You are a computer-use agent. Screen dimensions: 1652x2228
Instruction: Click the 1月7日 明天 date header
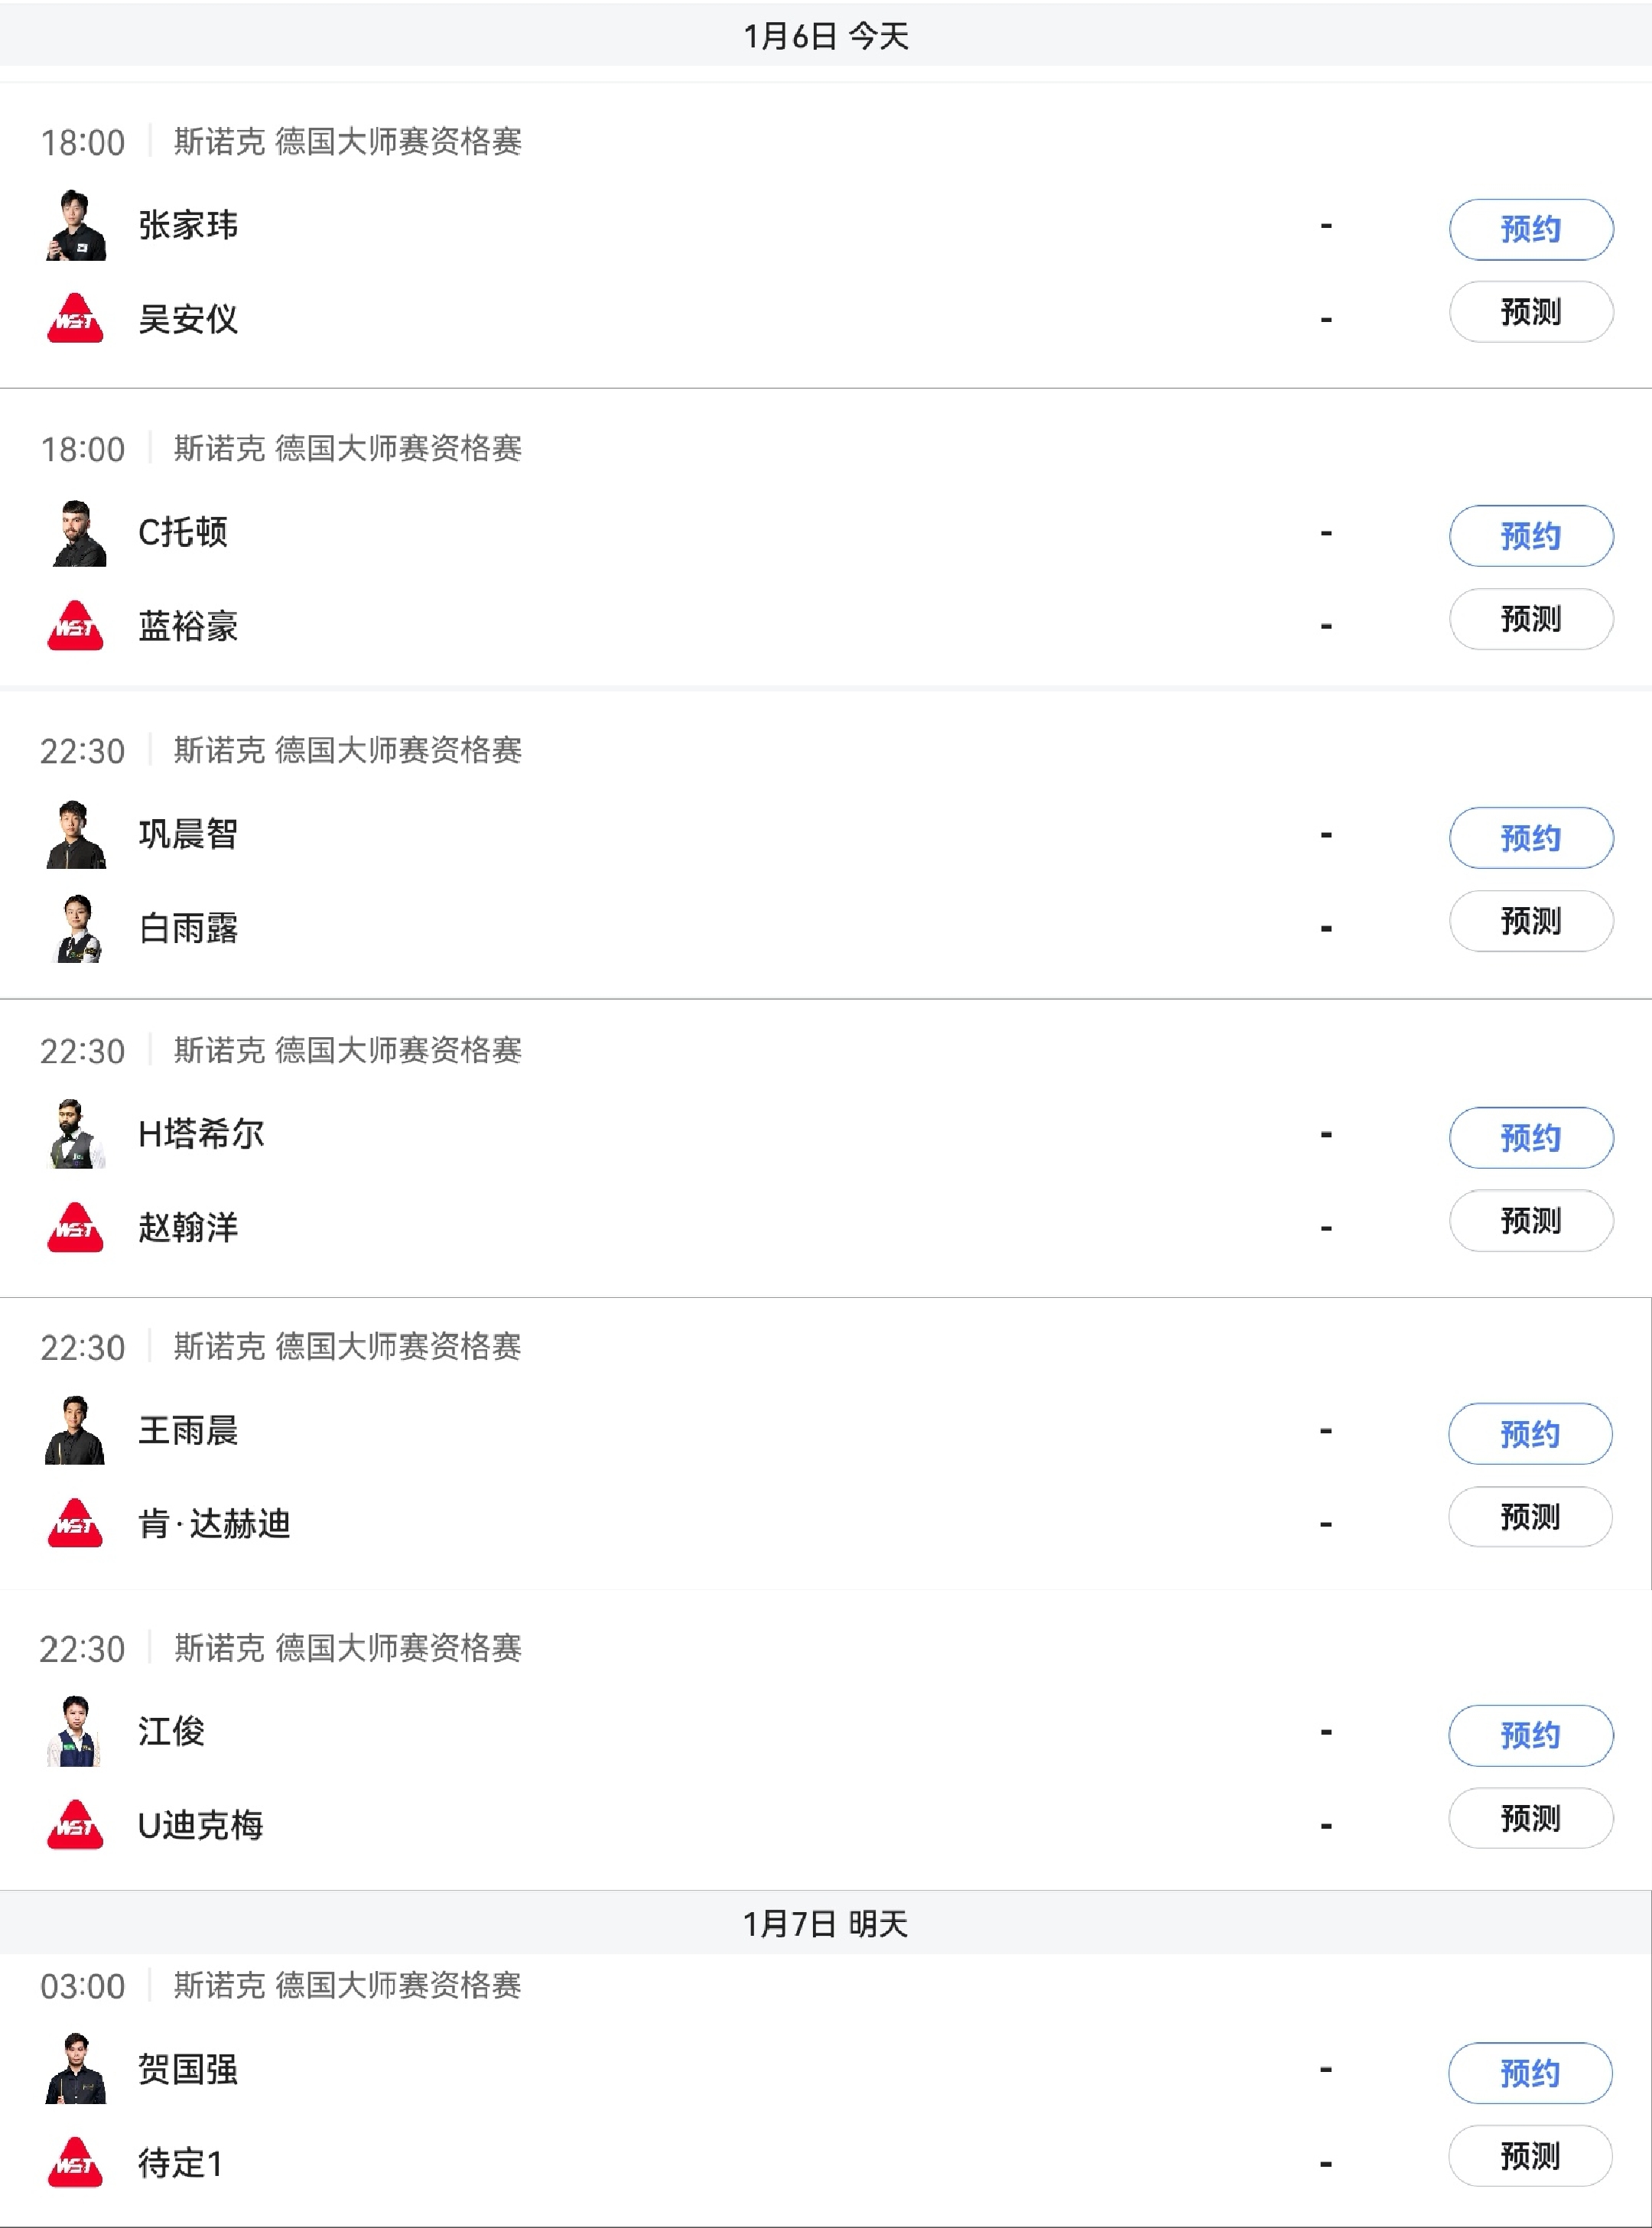click(825, 1923)
